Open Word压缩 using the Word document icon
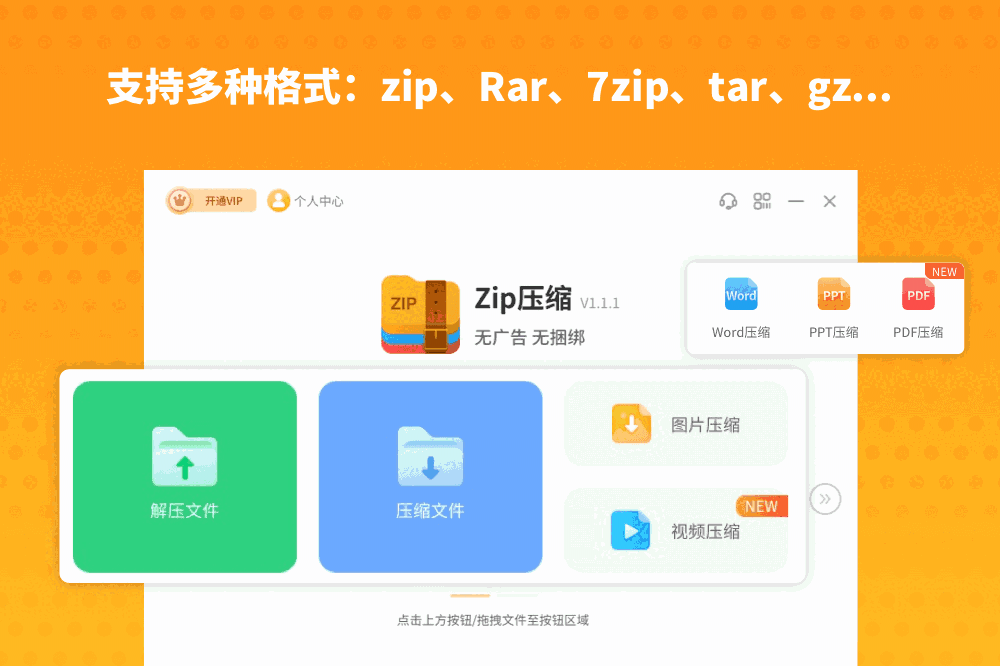 [741, 295]
